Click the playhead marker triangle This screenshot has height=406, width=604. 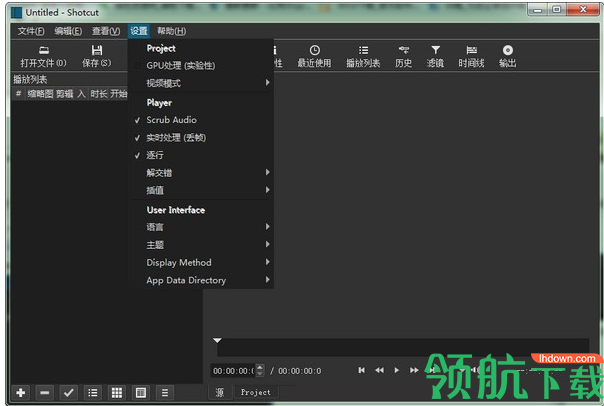click(x=217, y=341)
